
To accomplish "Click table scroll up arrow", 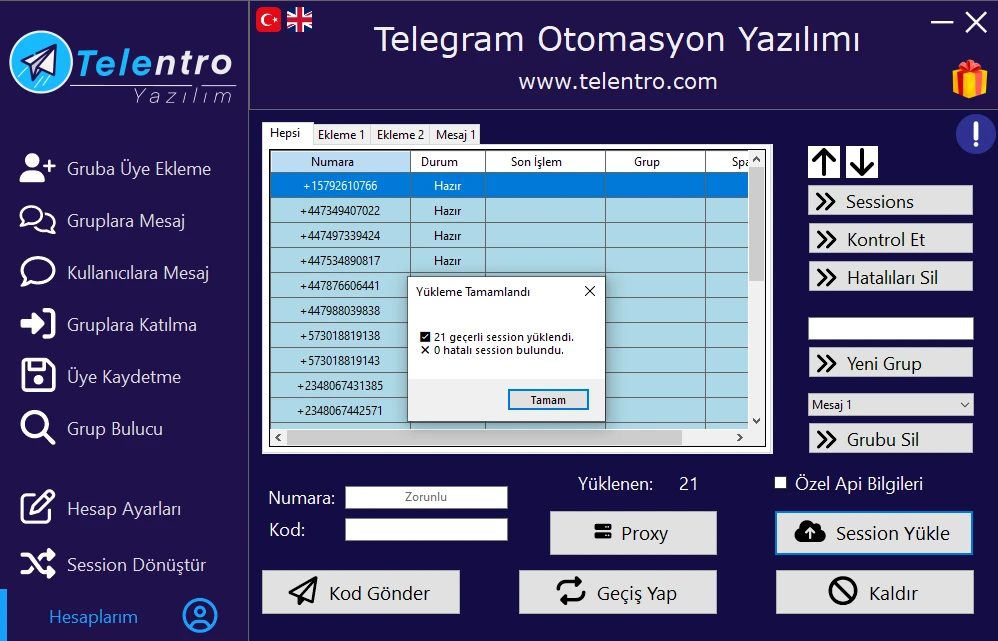I will (x=756, y=159).
